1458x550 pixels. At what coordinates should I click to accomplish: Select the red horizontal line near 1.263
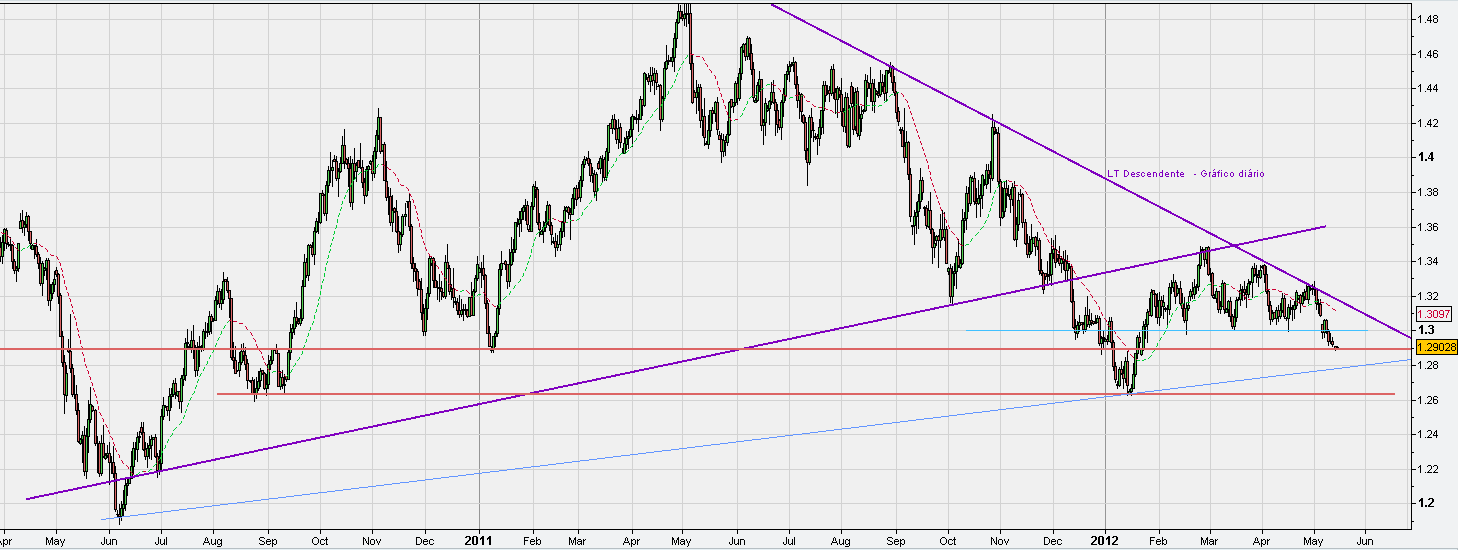tap(806, 394)
